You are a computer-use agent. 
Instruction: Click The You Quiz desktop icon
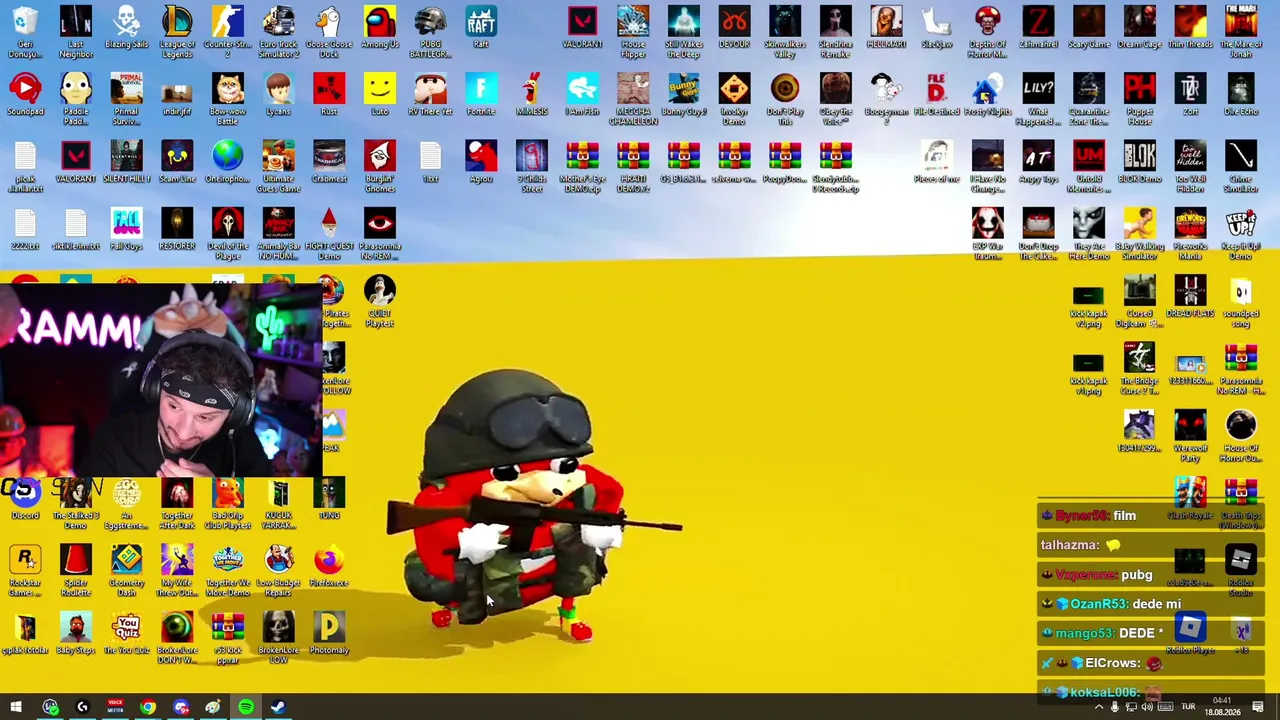coord(127,633)
